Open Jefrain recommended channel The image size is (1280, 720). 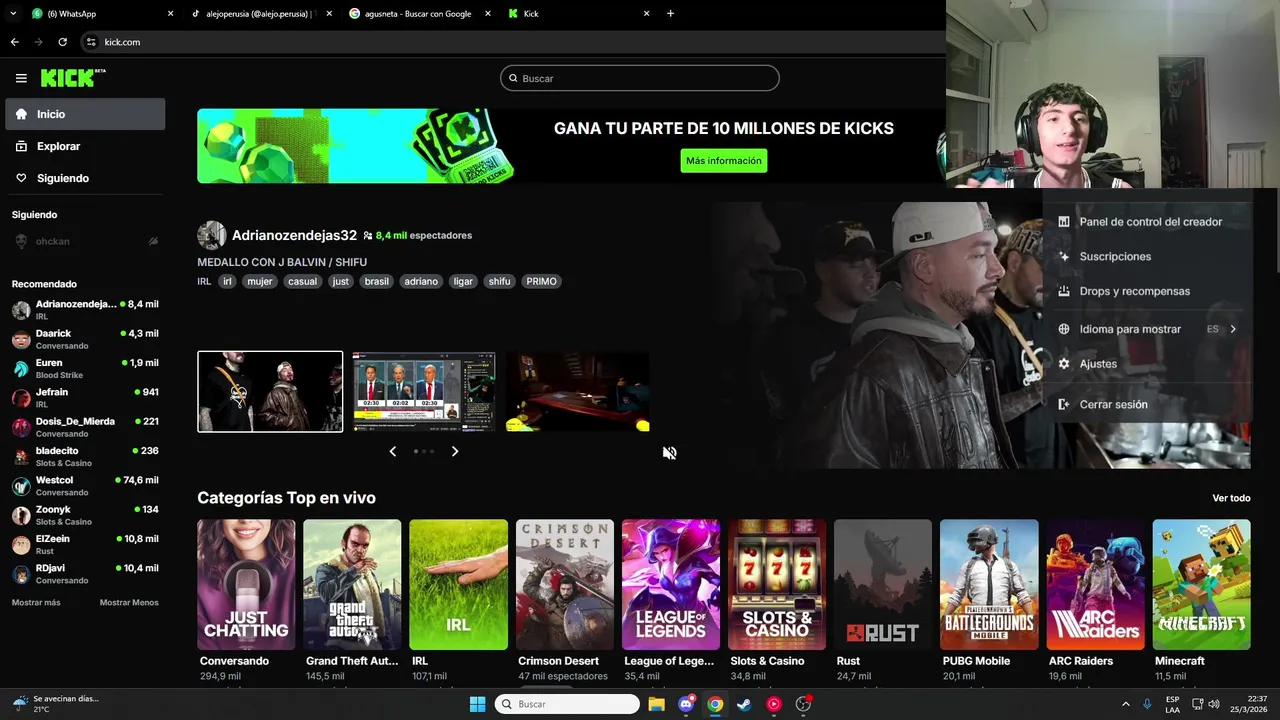[x=85, y=397]
